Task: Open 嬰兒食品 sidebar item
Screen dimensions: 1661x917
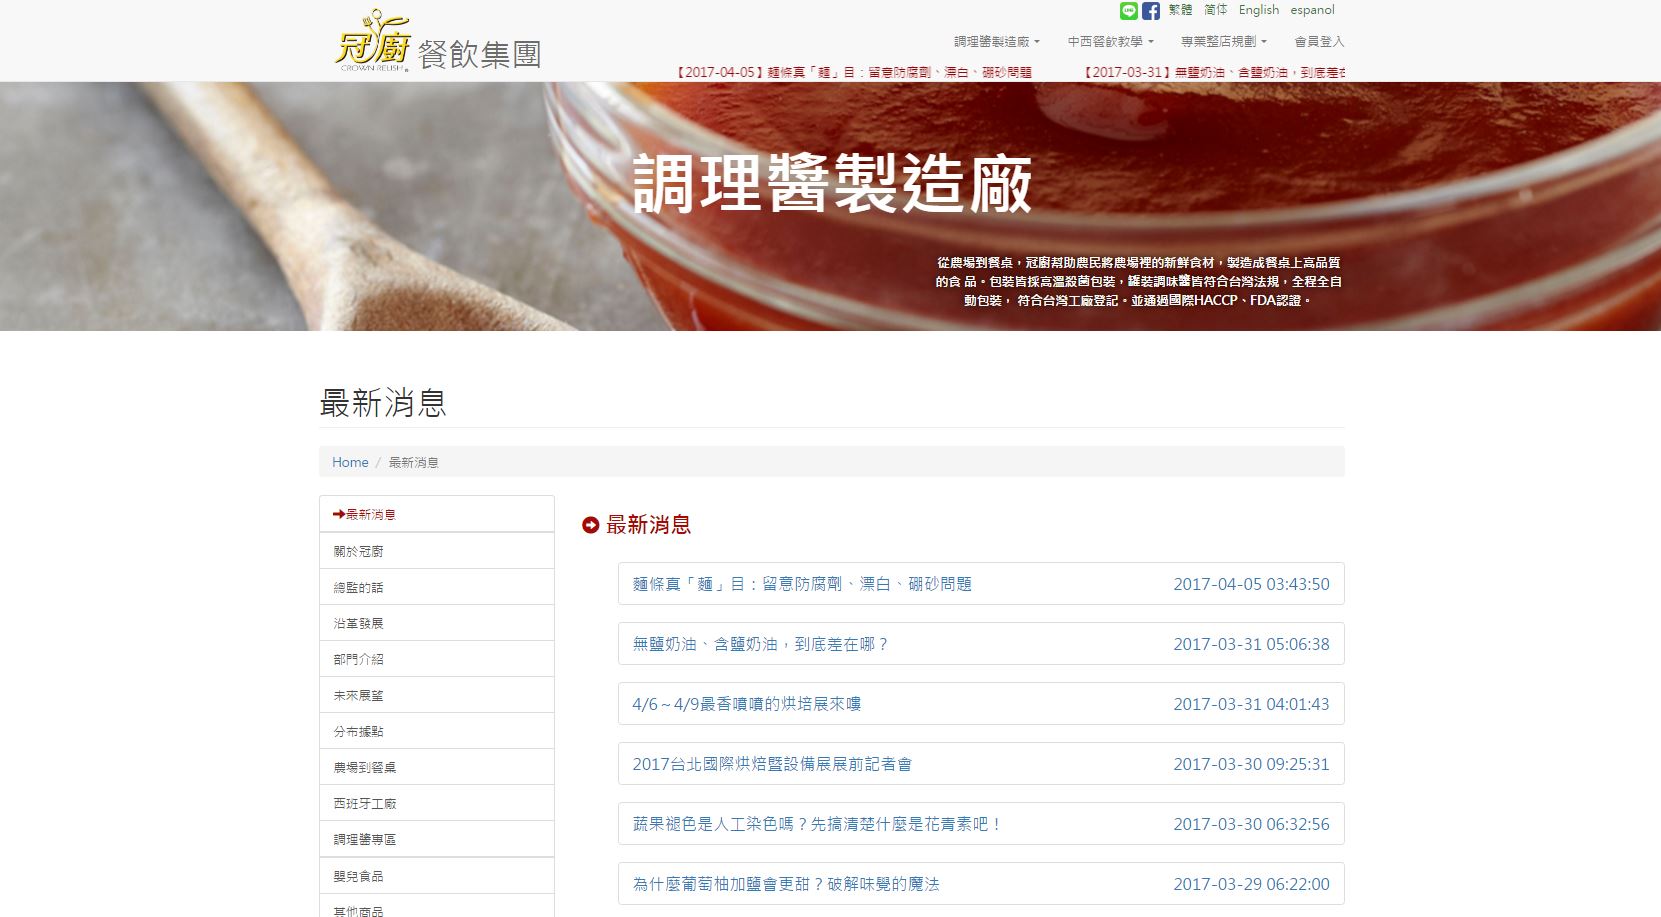Action: coord(358,876)
